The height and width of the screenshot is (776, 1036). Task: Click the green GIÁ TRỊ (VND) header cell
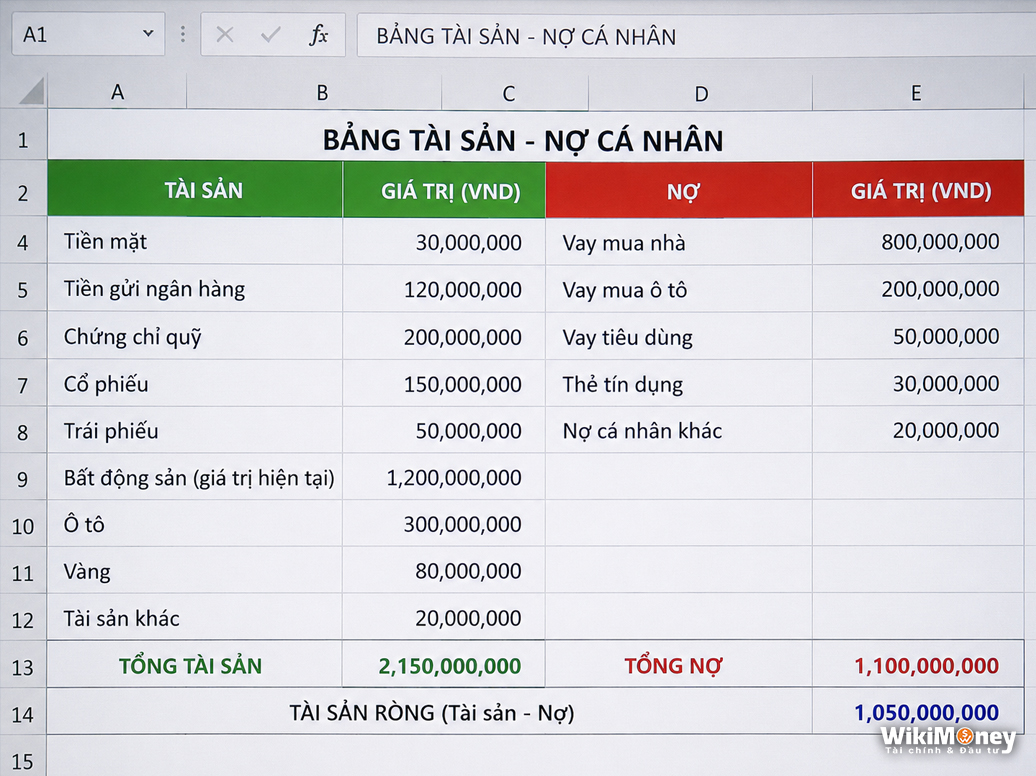[444, 191]
